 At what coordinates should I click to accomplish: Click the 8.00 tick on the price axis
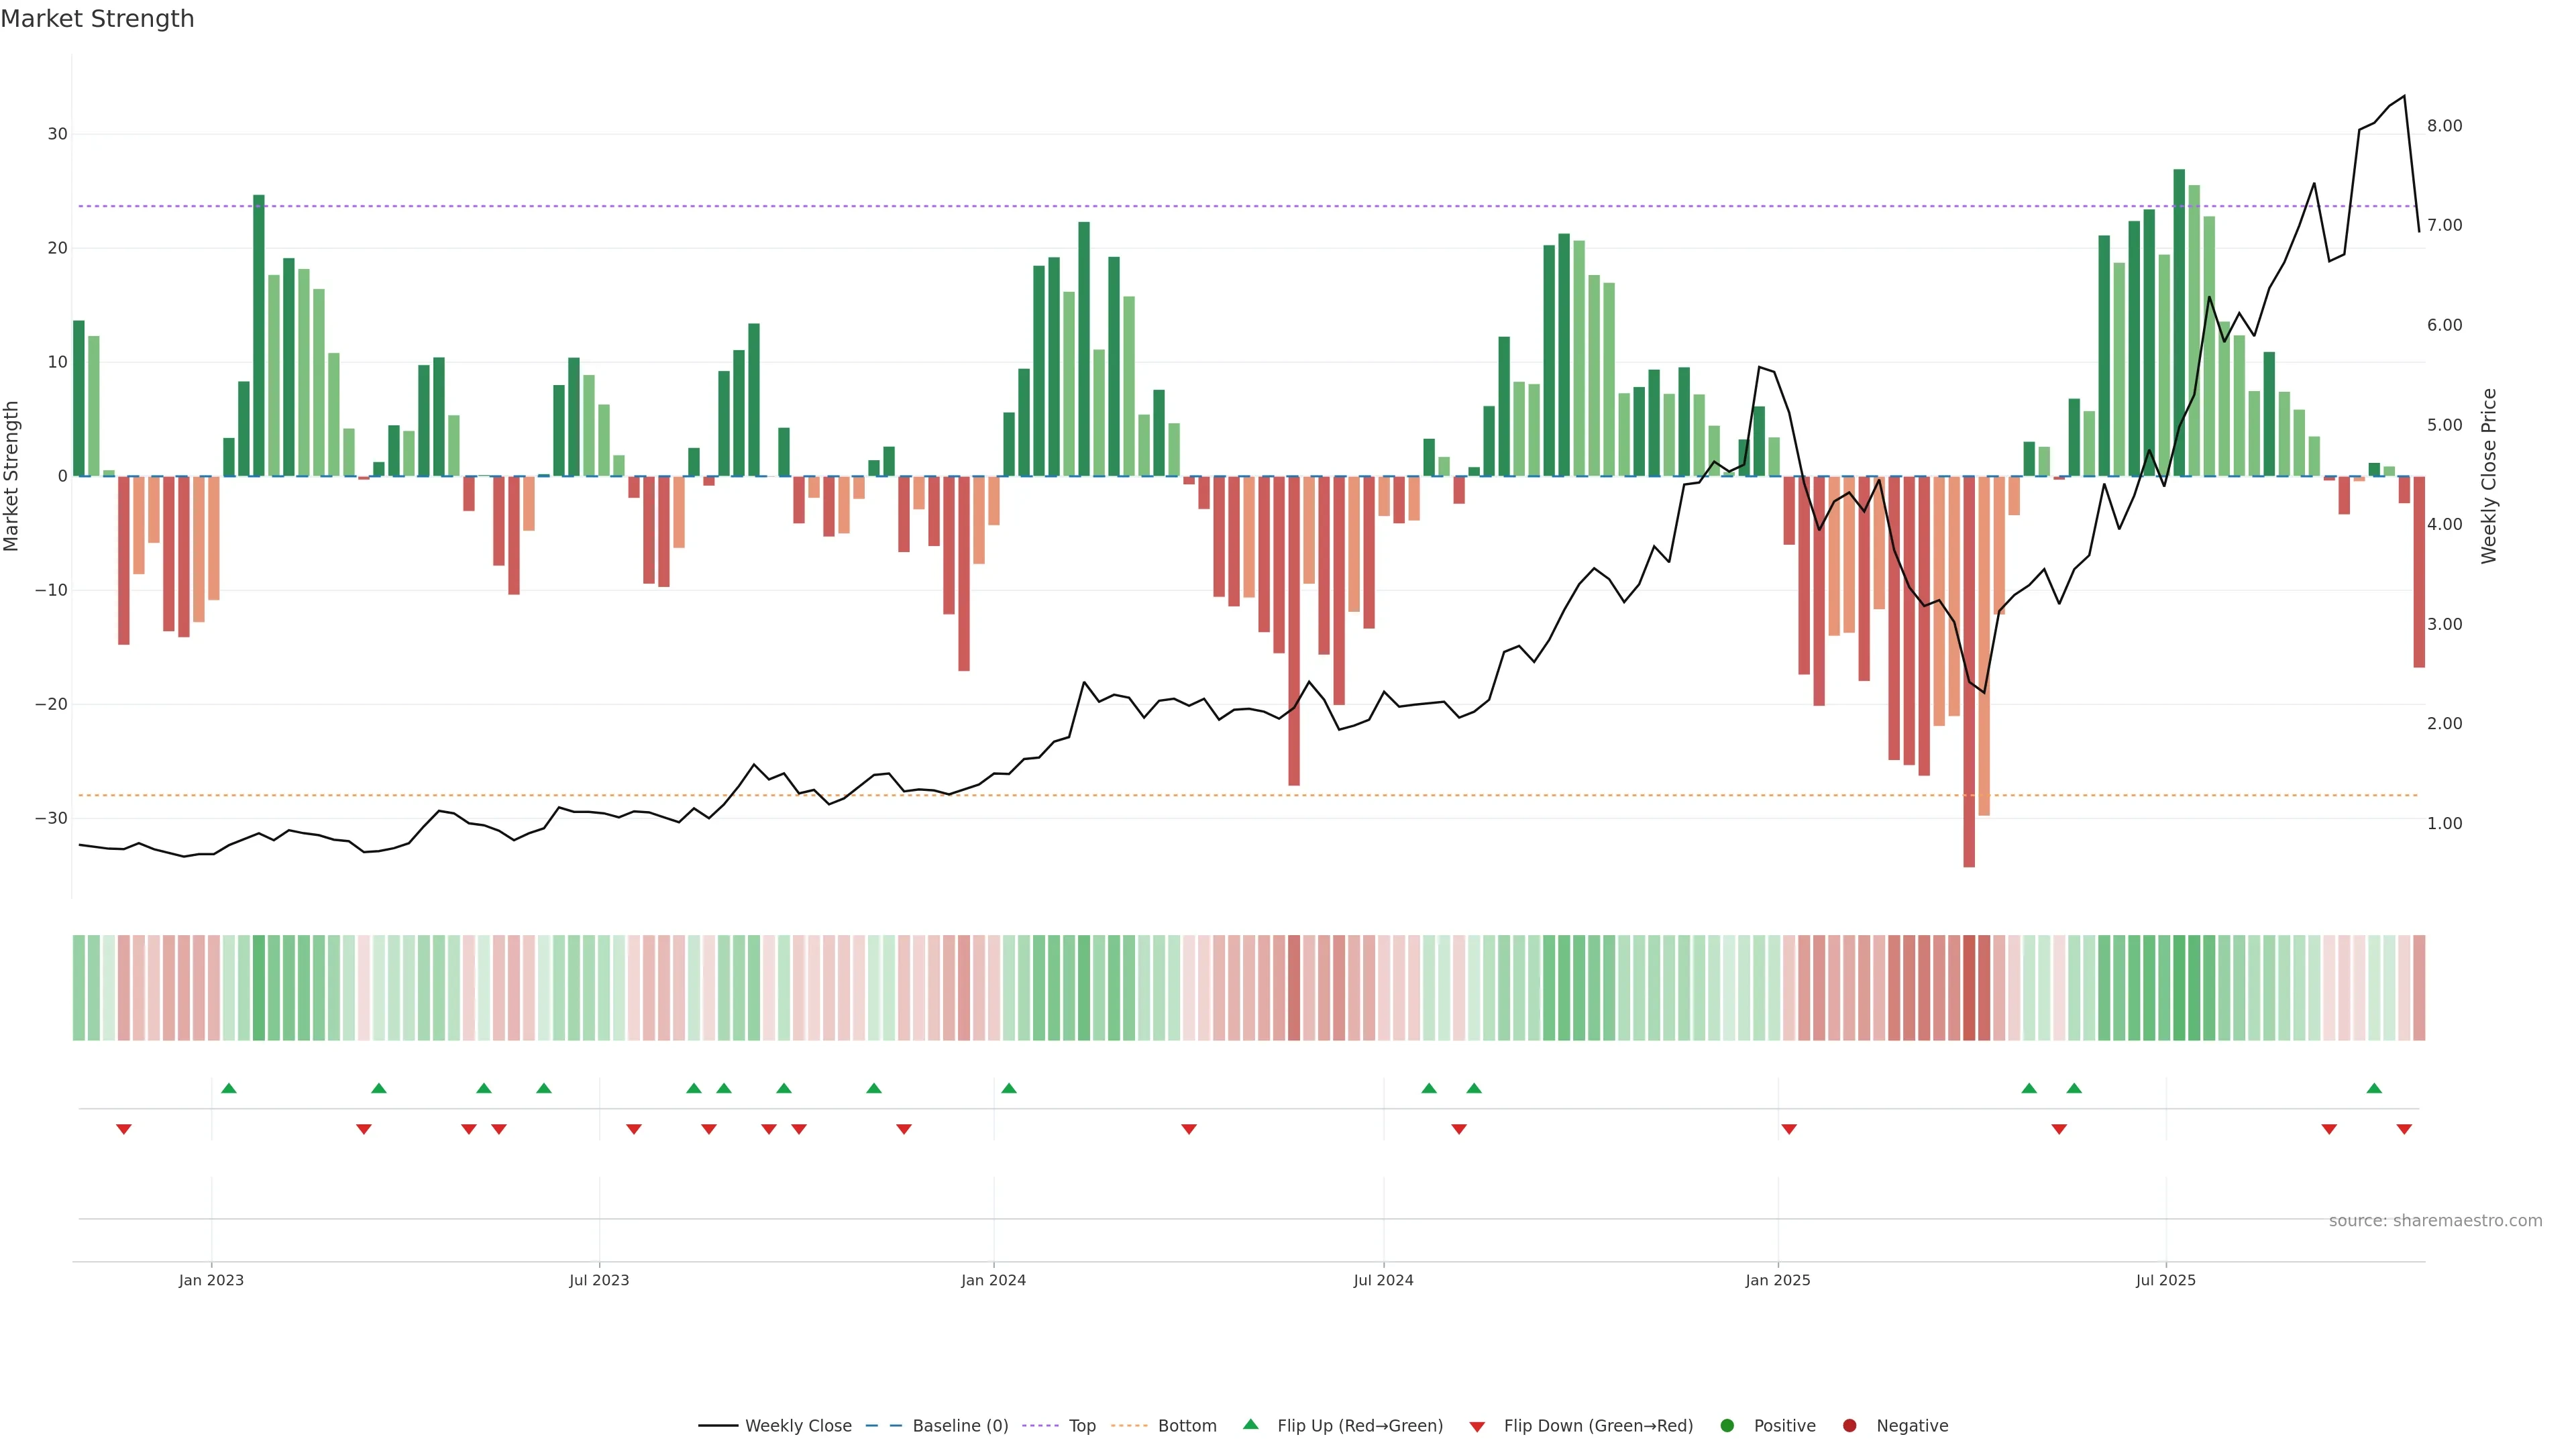(2444, 126)
